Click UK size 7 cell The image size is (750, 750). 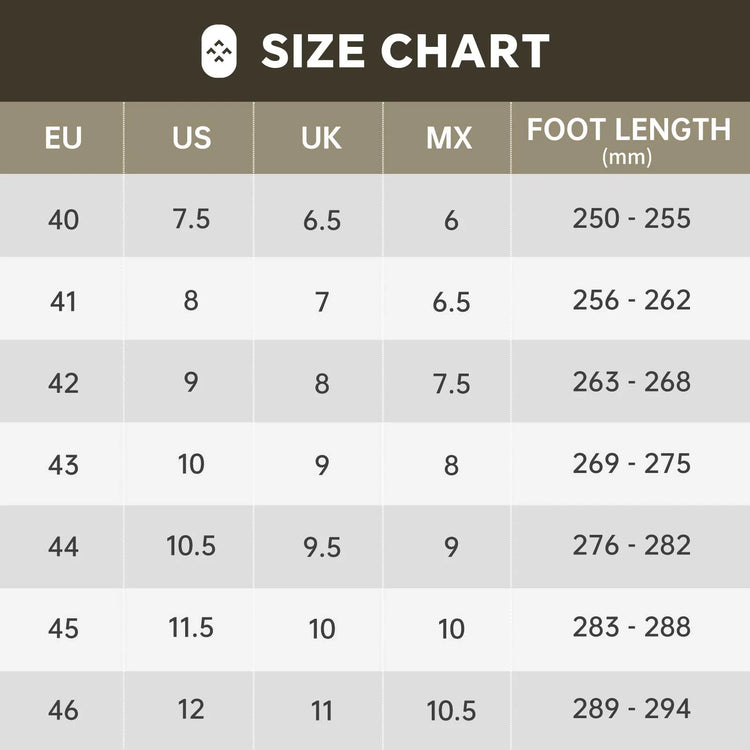[x=321, y=301]
